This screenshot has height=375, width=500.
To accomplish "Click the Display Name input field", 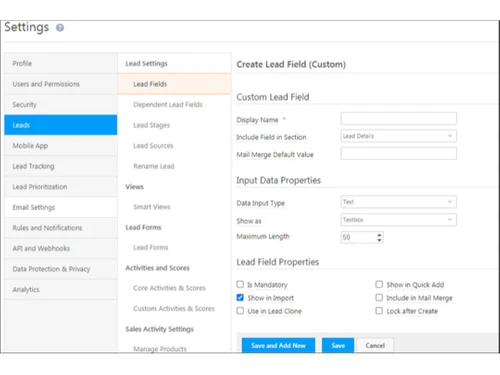I will 399,119.
